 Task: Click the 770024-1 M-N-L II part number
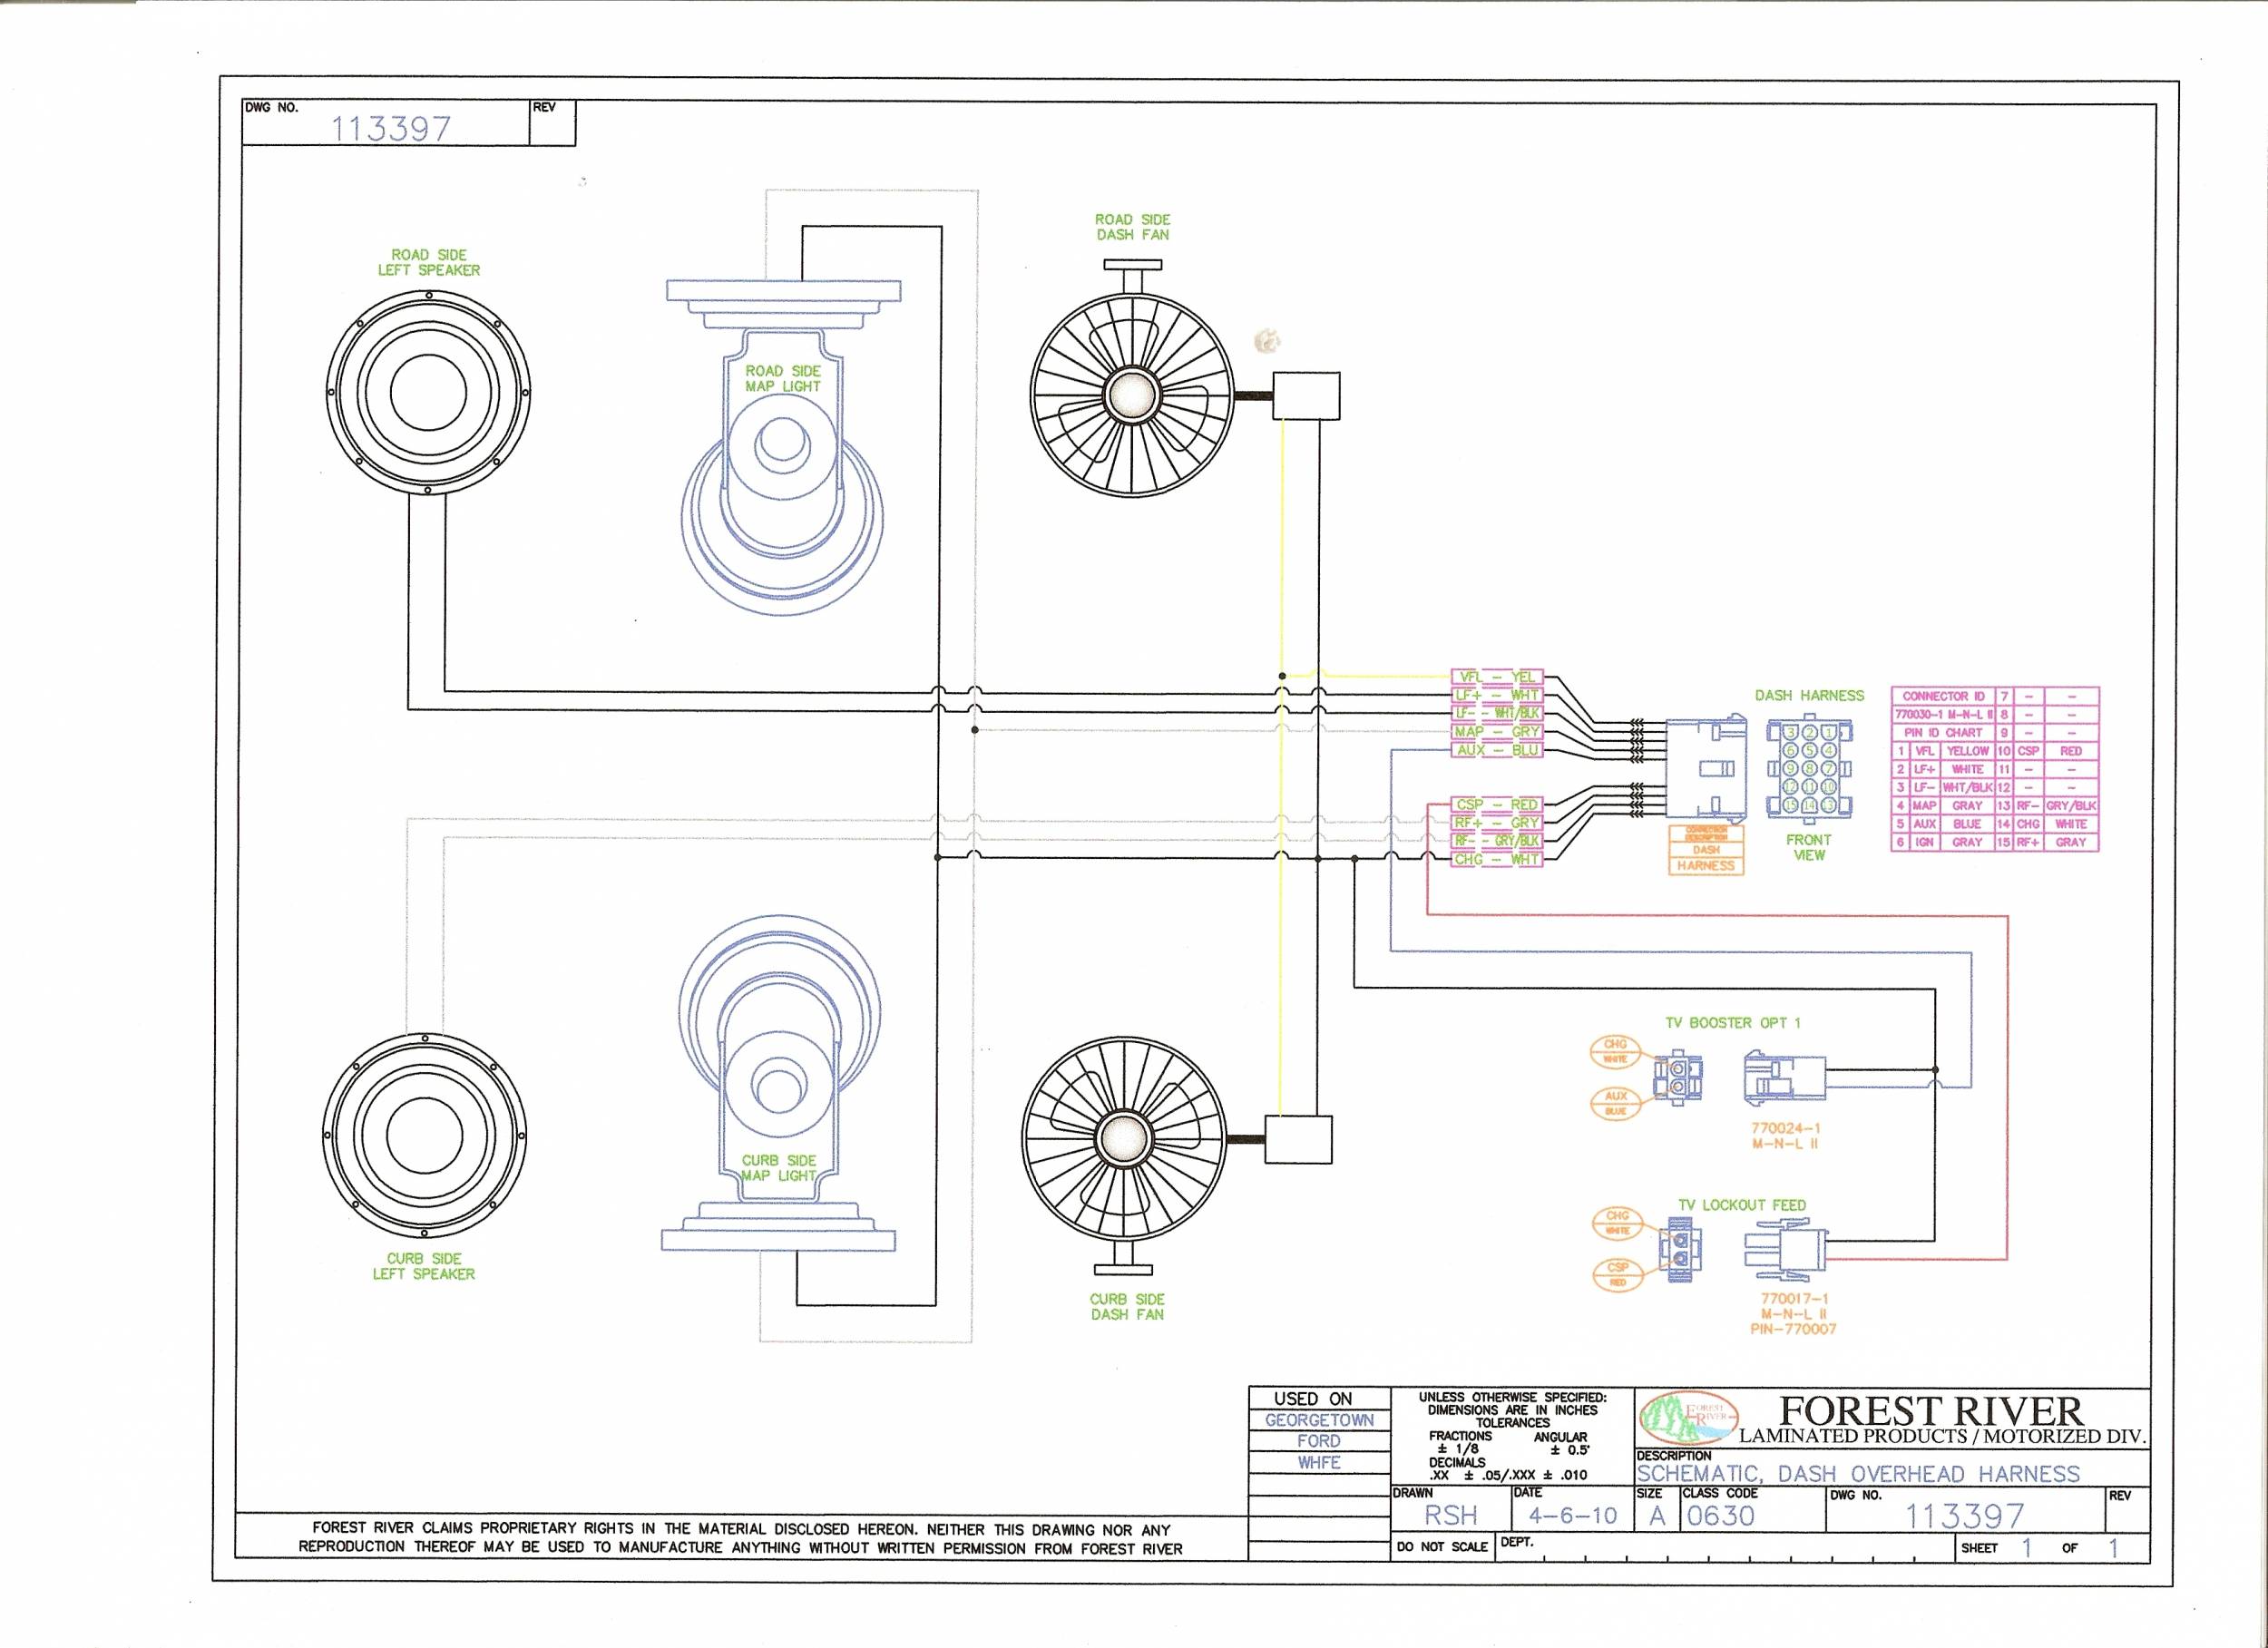click(x=1786, y=1136)
